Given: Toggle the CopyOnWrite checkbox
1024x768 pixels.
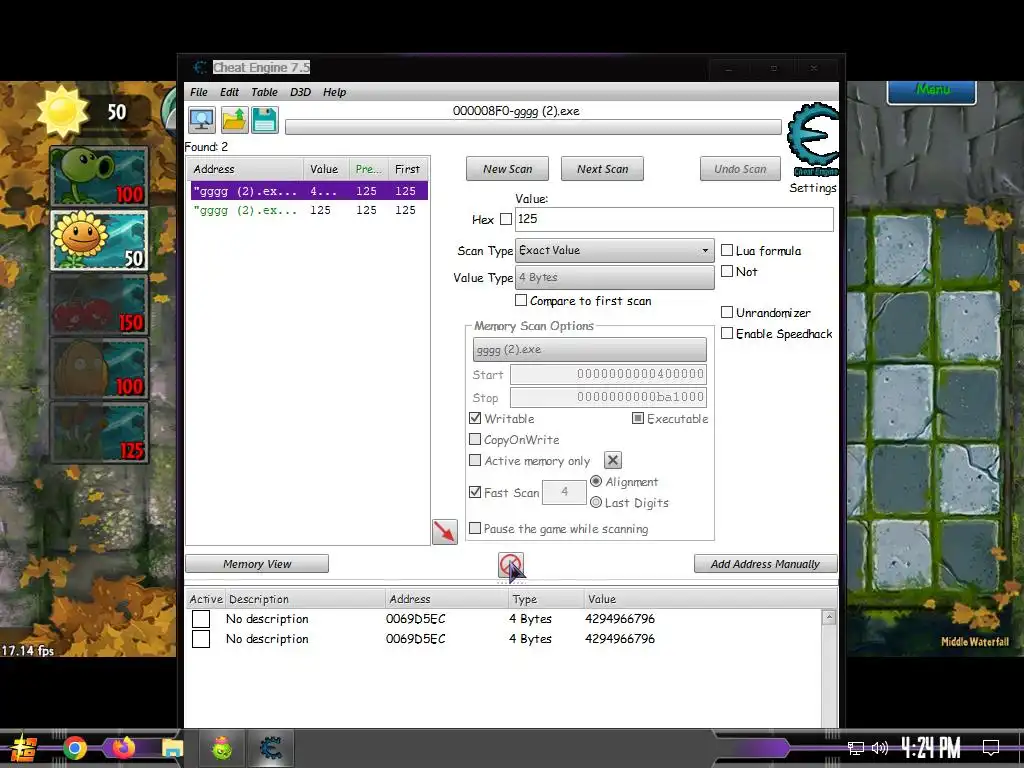Looking at the screenshot, I should pos(475,439).
